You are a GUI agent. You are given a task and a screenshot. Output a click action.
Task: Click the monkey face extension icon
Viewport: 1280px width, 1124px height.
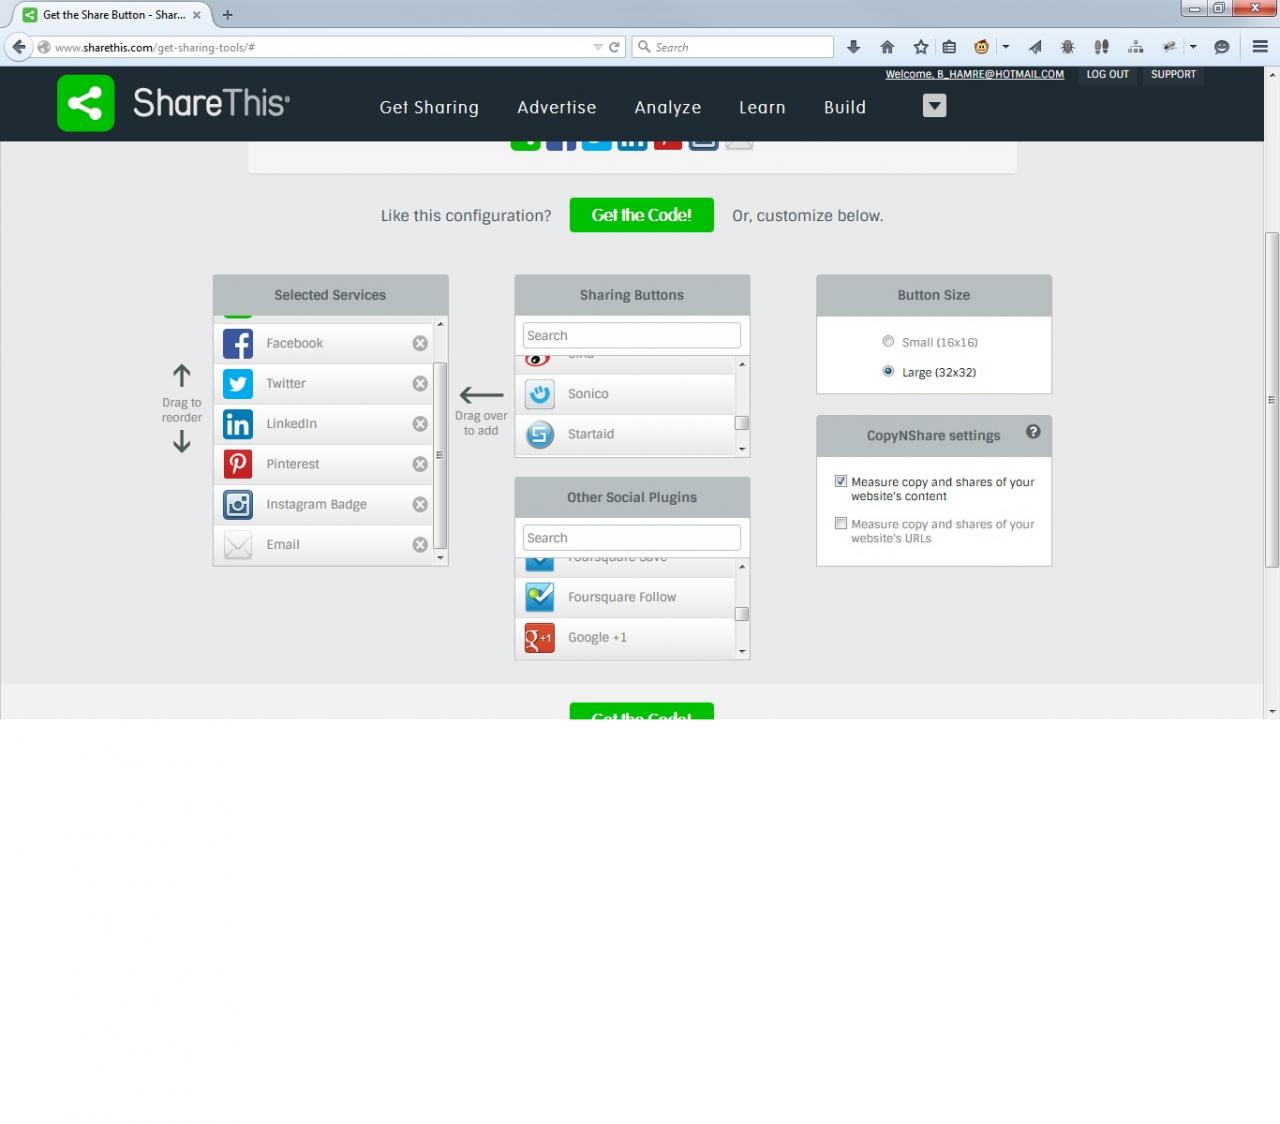pos(982,47)
